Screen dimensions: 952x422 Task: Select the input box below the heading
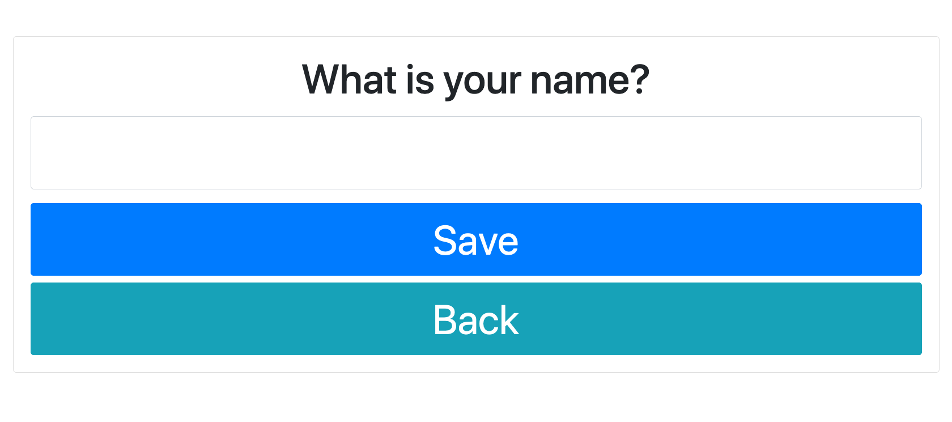pyautogui.click(x=475, y=153)
